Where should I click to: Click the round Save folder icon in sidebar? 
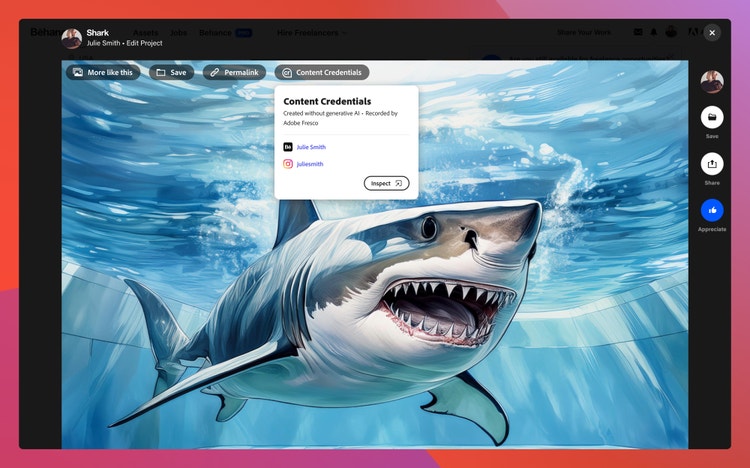coord(712,117)
